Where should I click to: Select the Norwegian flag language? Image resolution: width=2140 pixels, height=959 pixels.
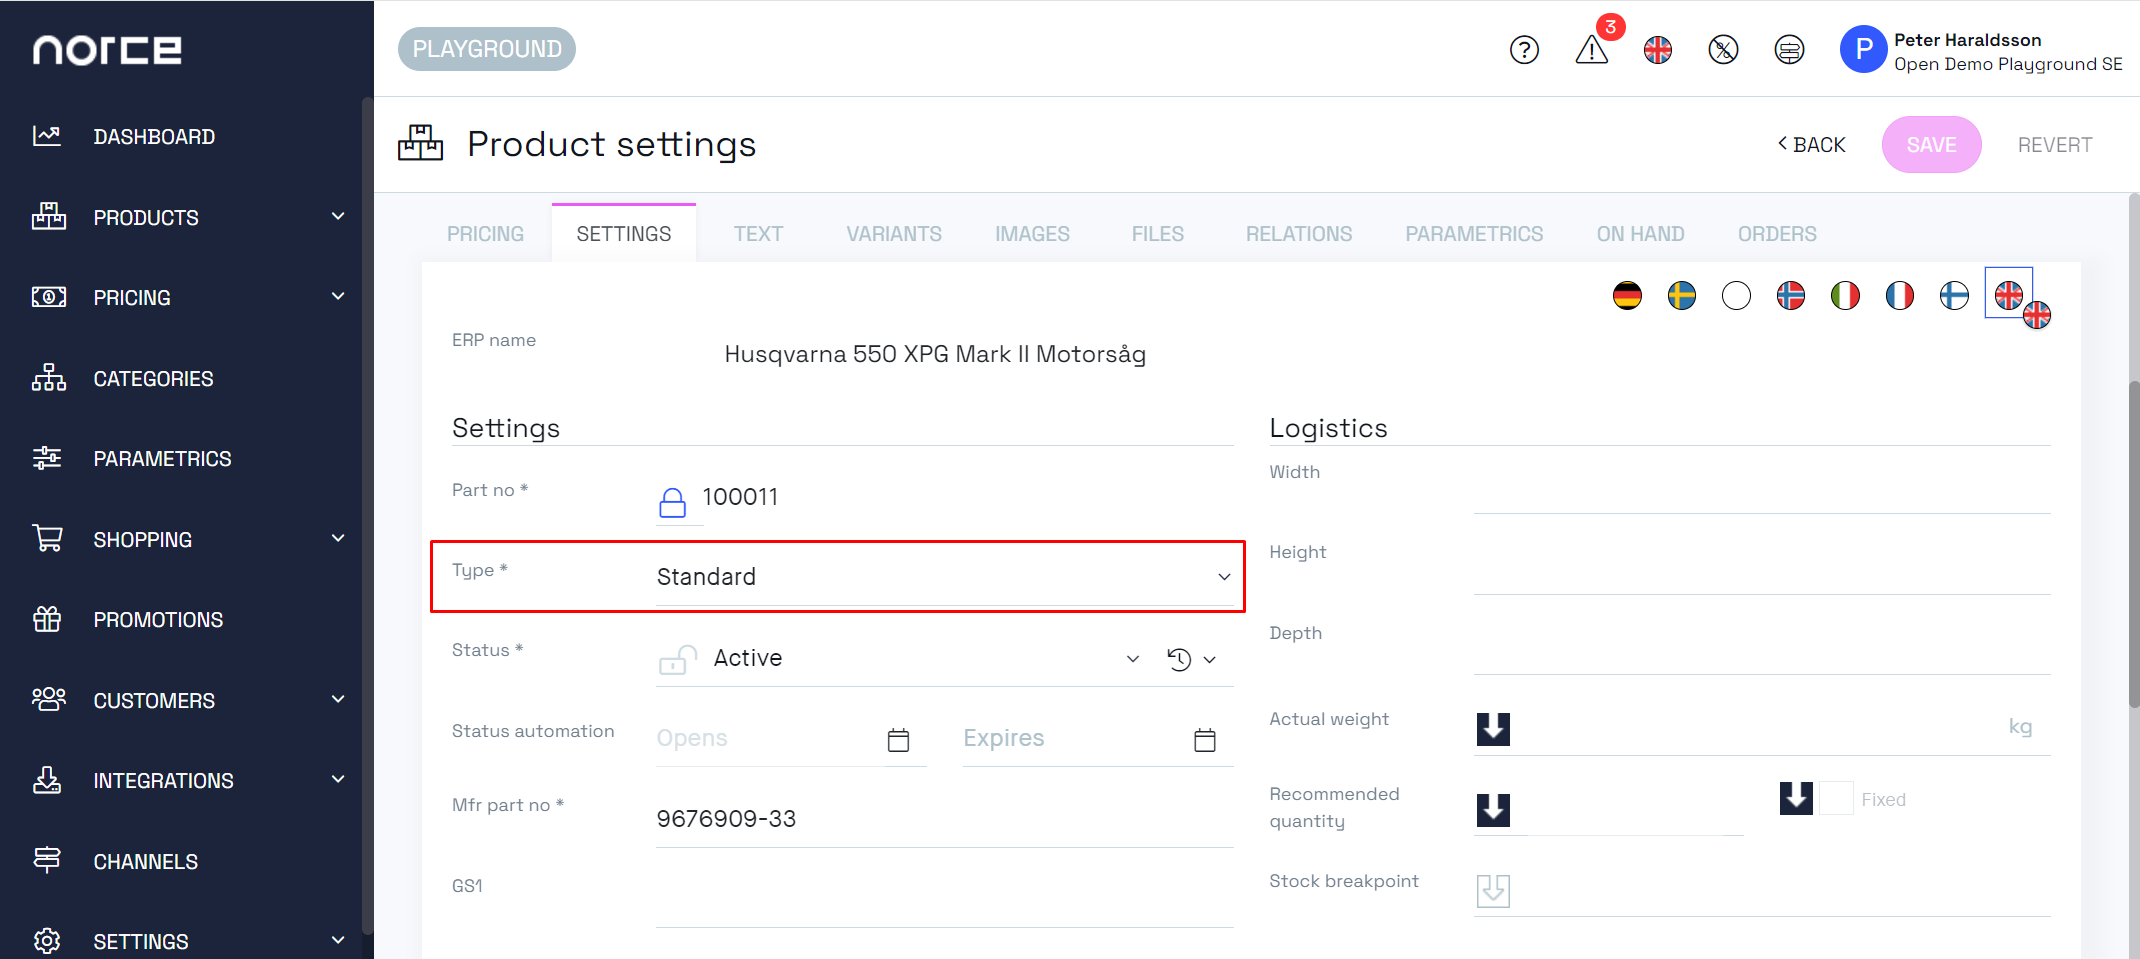point(1791,295)
